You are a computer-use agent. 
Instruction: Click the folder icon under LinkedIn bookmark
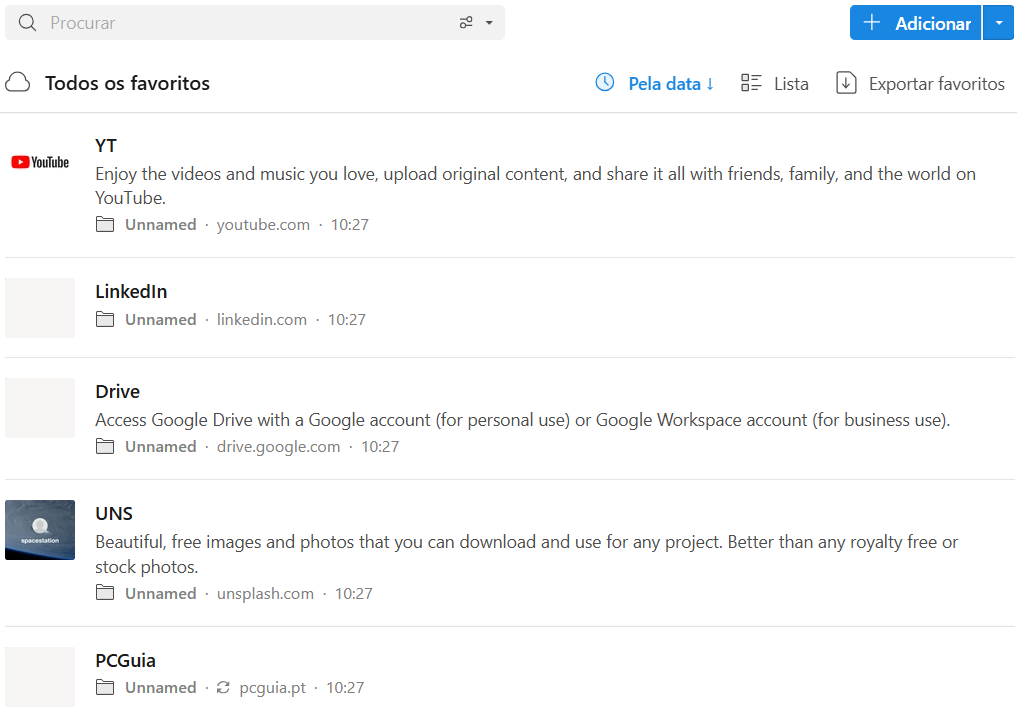(x=105, y=320)
